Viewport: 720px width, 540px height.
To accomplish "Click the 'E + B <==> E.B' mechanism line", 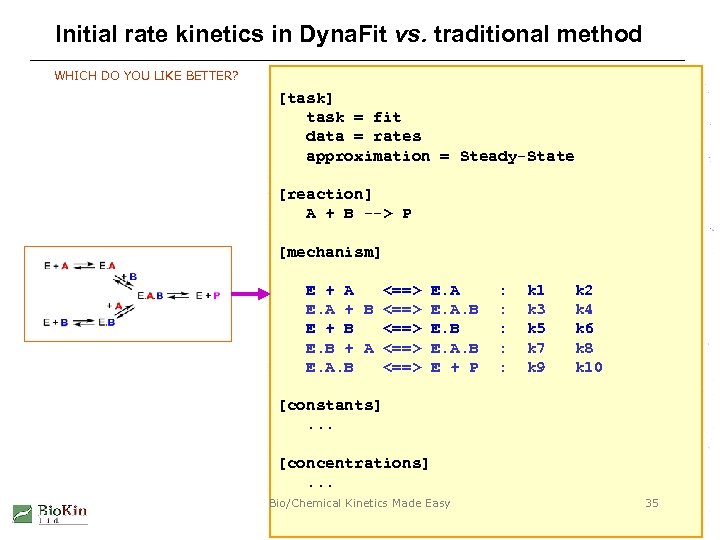I will (382, 329).
